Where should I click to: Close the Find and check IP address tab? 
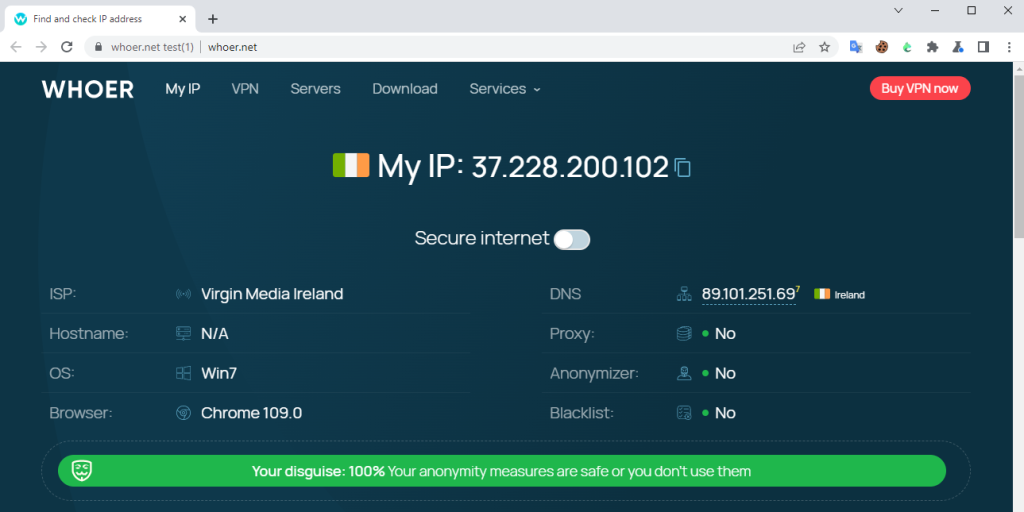coord(182,19)
